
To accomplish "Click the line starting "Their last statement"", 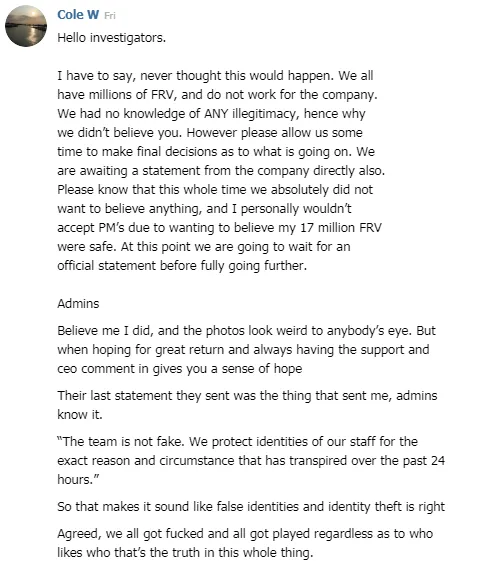I will tap(247, 396).
